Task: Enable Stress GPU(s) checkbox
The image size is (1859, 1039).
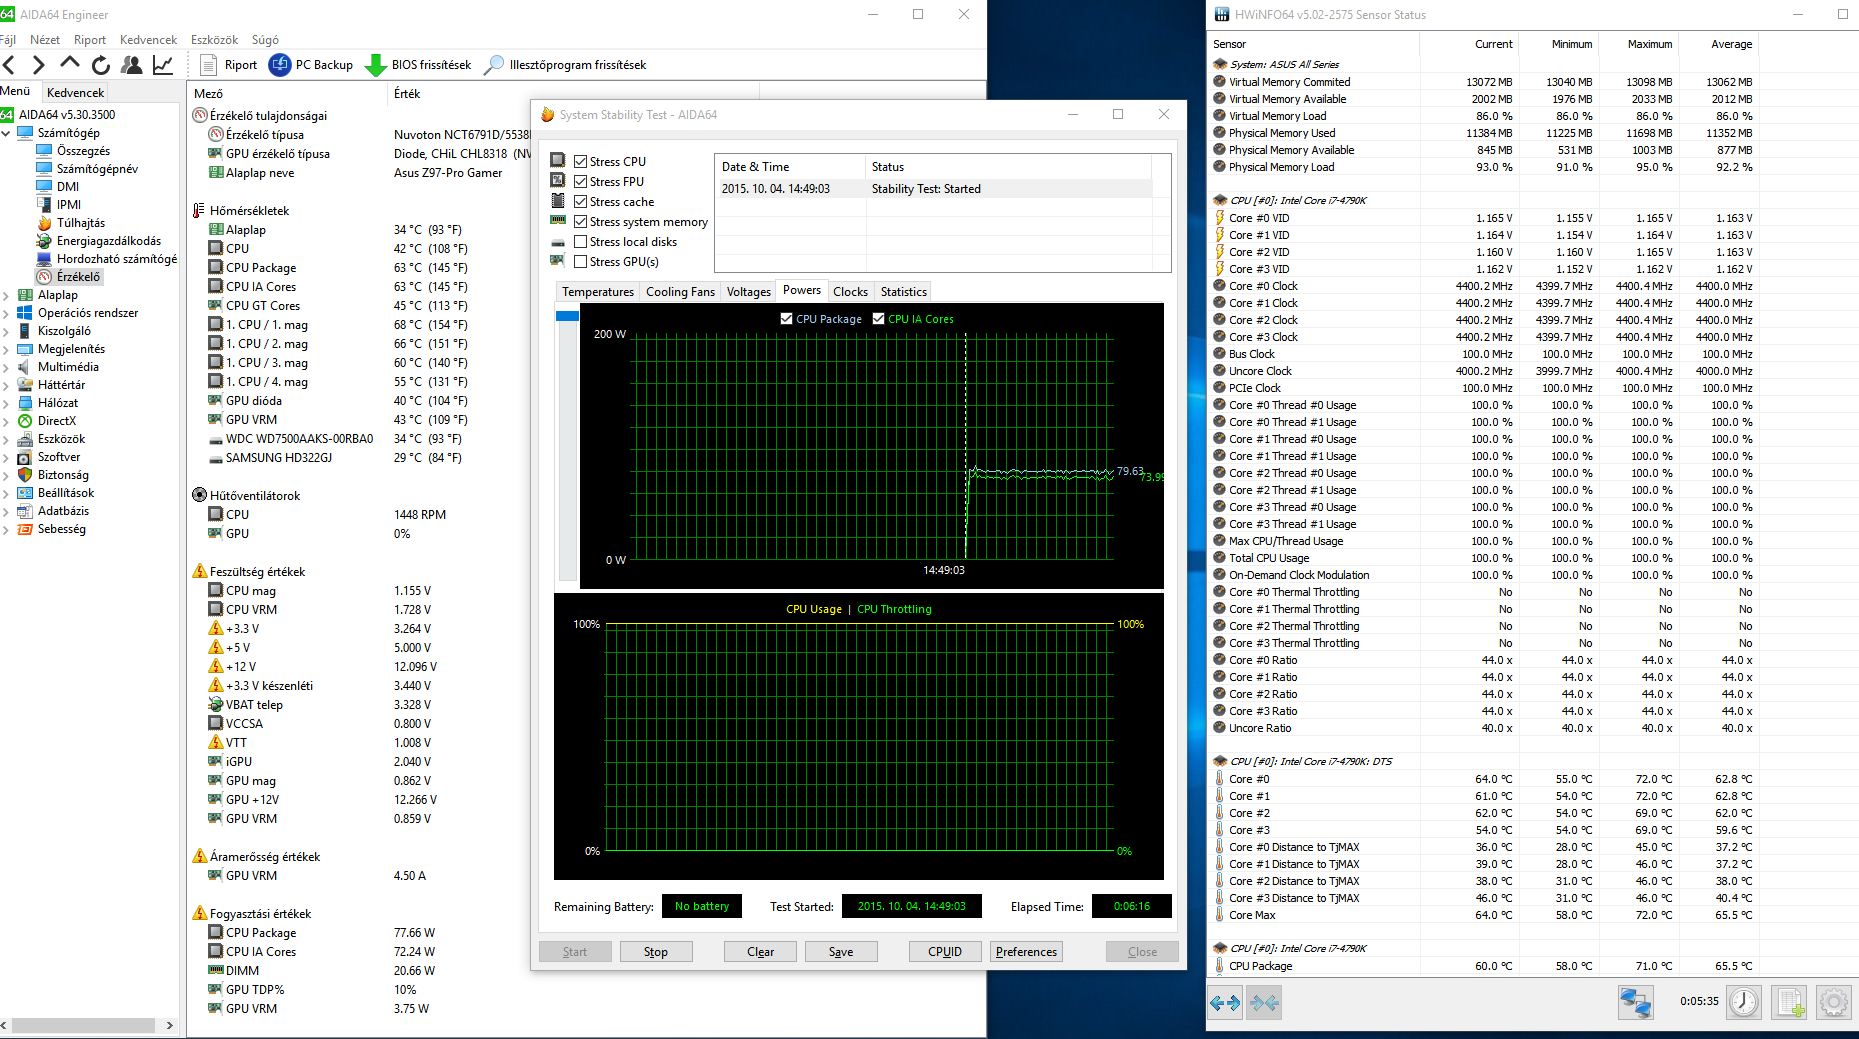Action: pyautogui.click(x=580, y=261)
